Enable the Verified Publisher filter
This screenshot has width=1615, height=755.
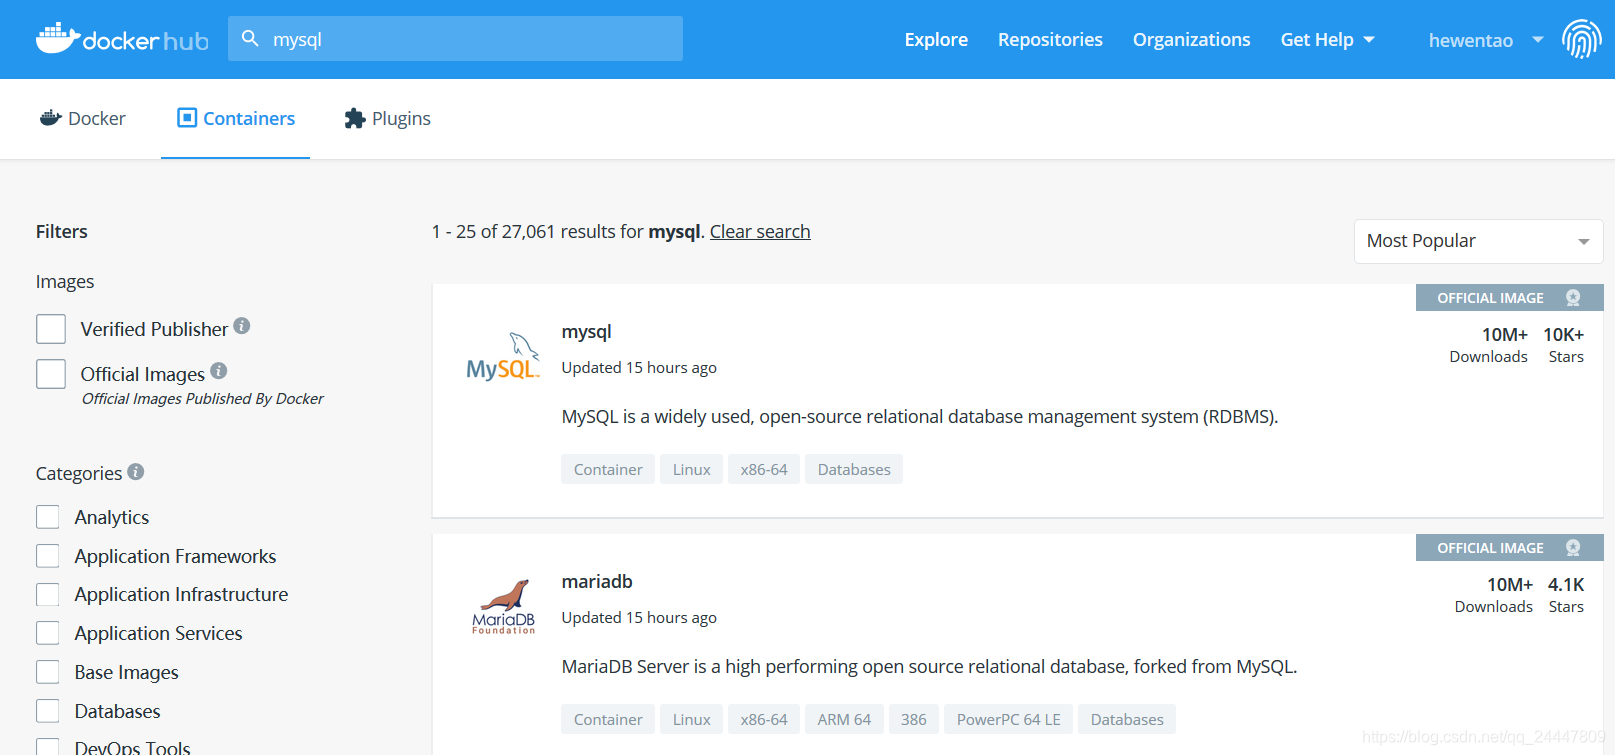coord(51,329)
